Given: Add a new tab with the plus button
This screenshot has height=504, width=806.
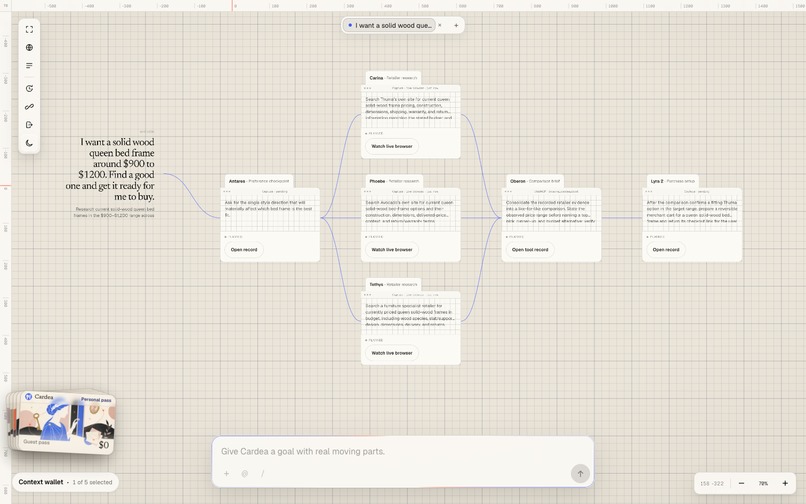Looking at the screenshot, I should click(456, 25).
